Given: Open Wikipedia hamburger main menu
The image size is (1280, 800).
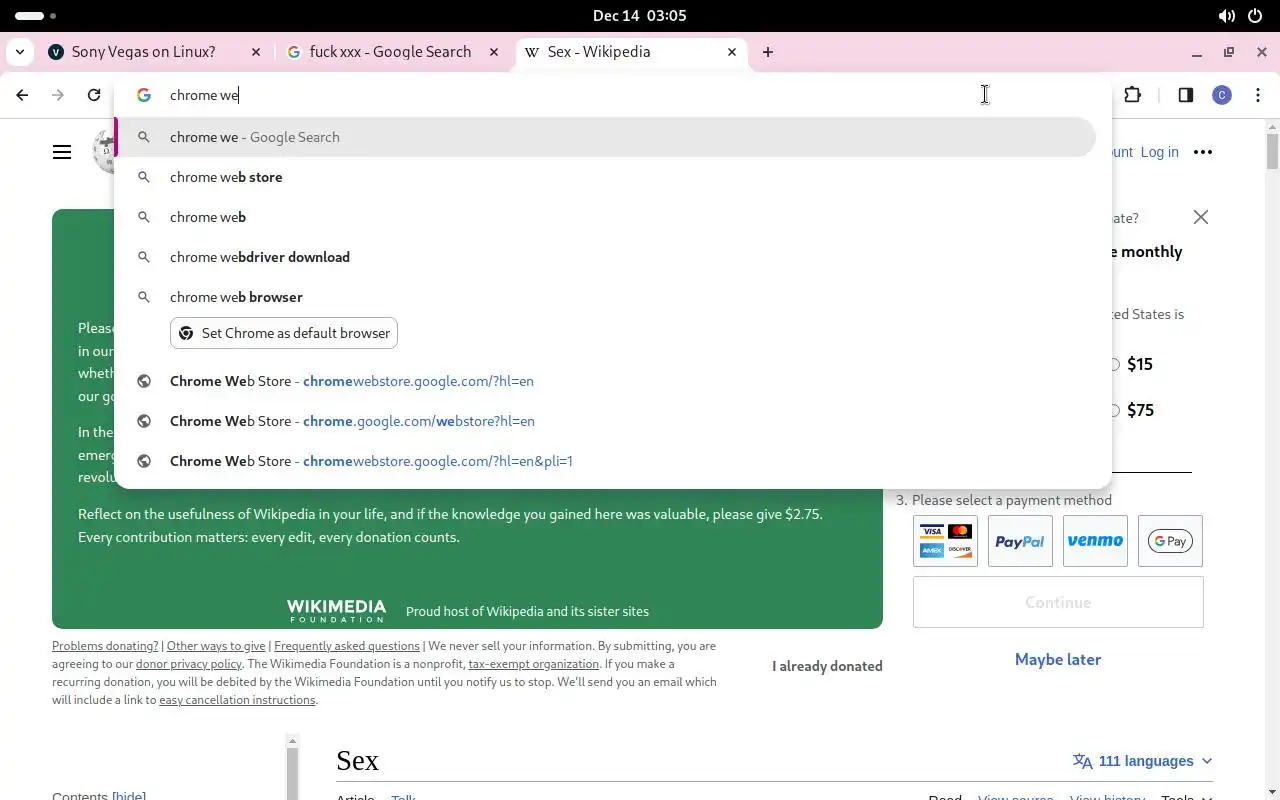Looking at the screenshot, I should 62,152.
